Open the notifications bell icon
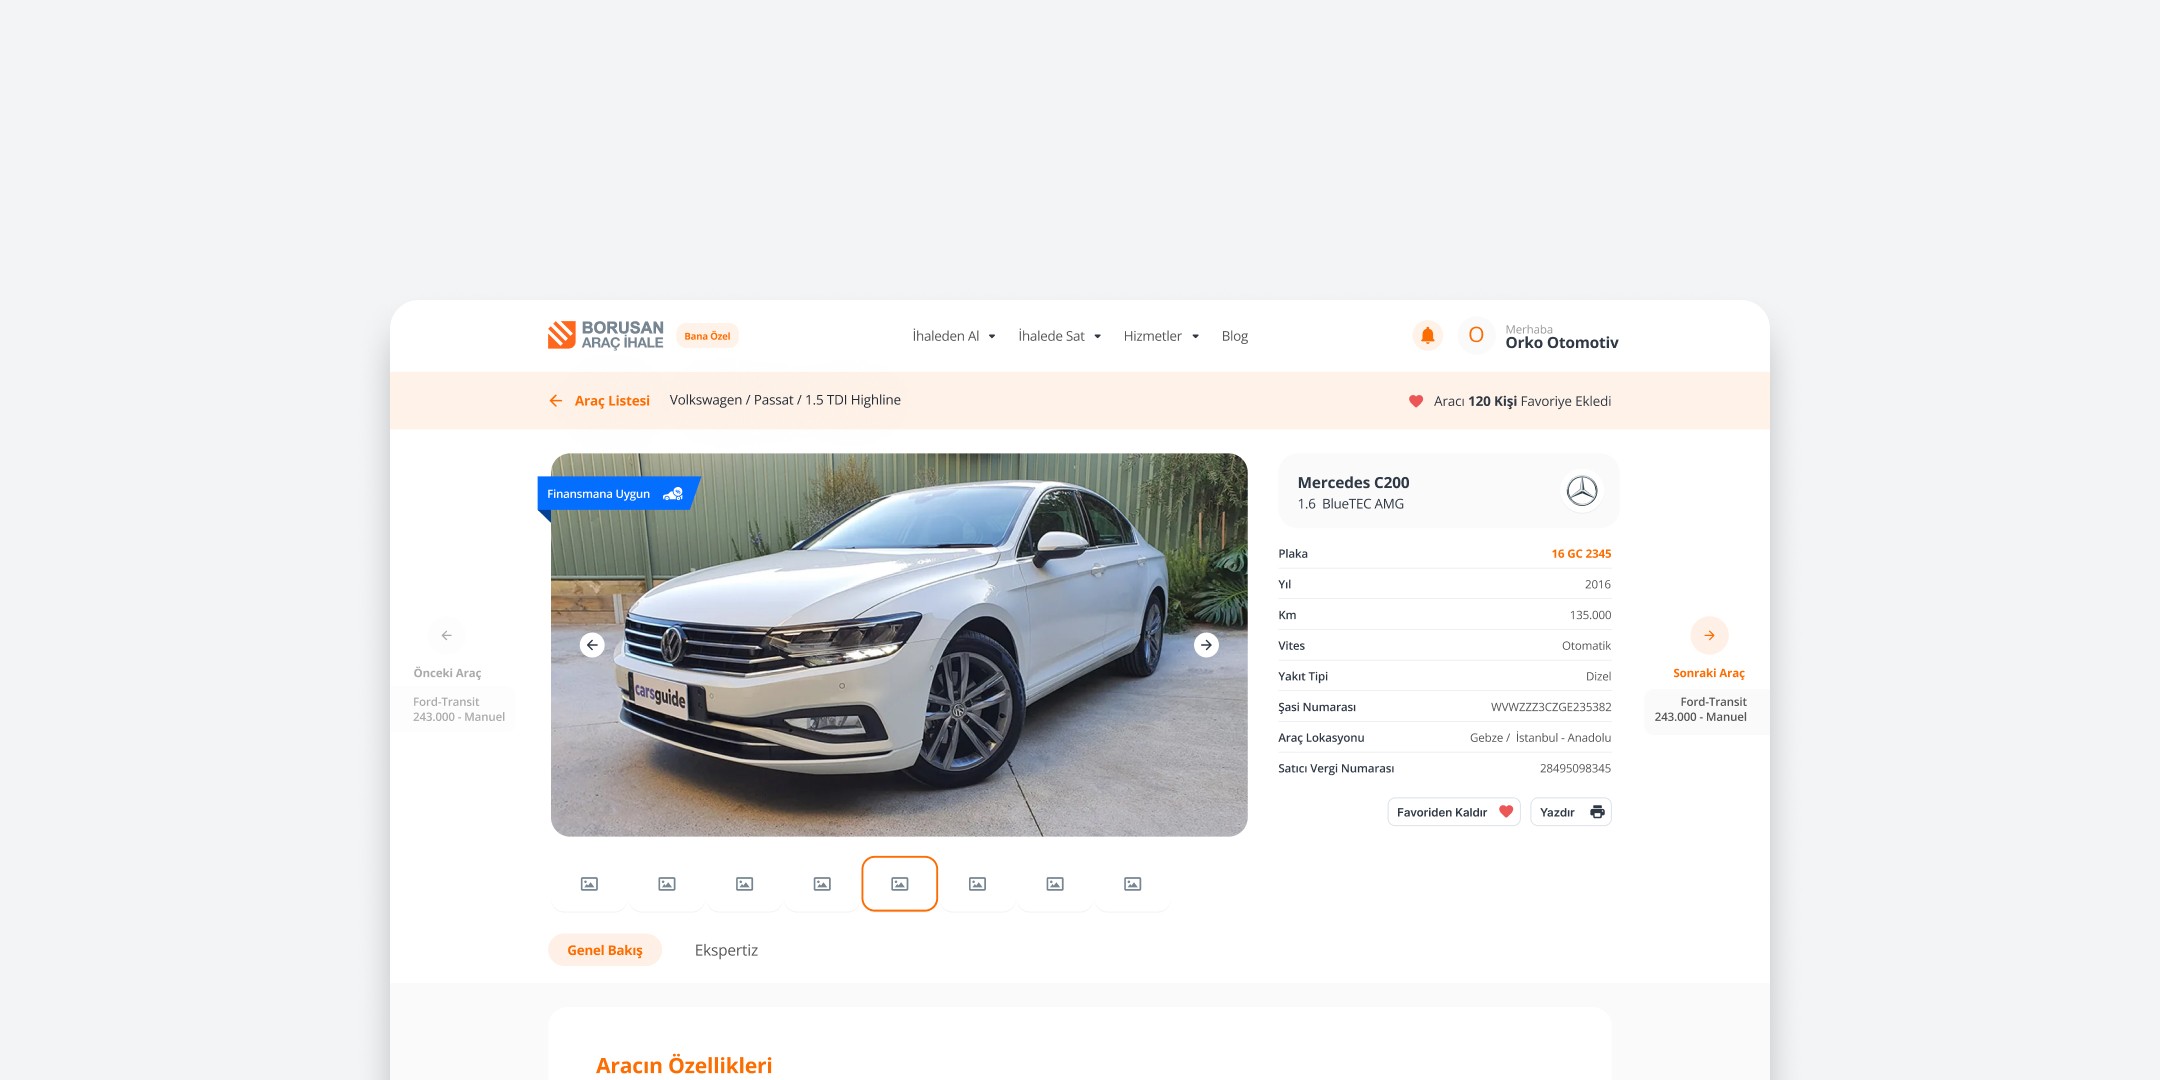This screenshot has height=1080, width=2160. (1427, 336)
